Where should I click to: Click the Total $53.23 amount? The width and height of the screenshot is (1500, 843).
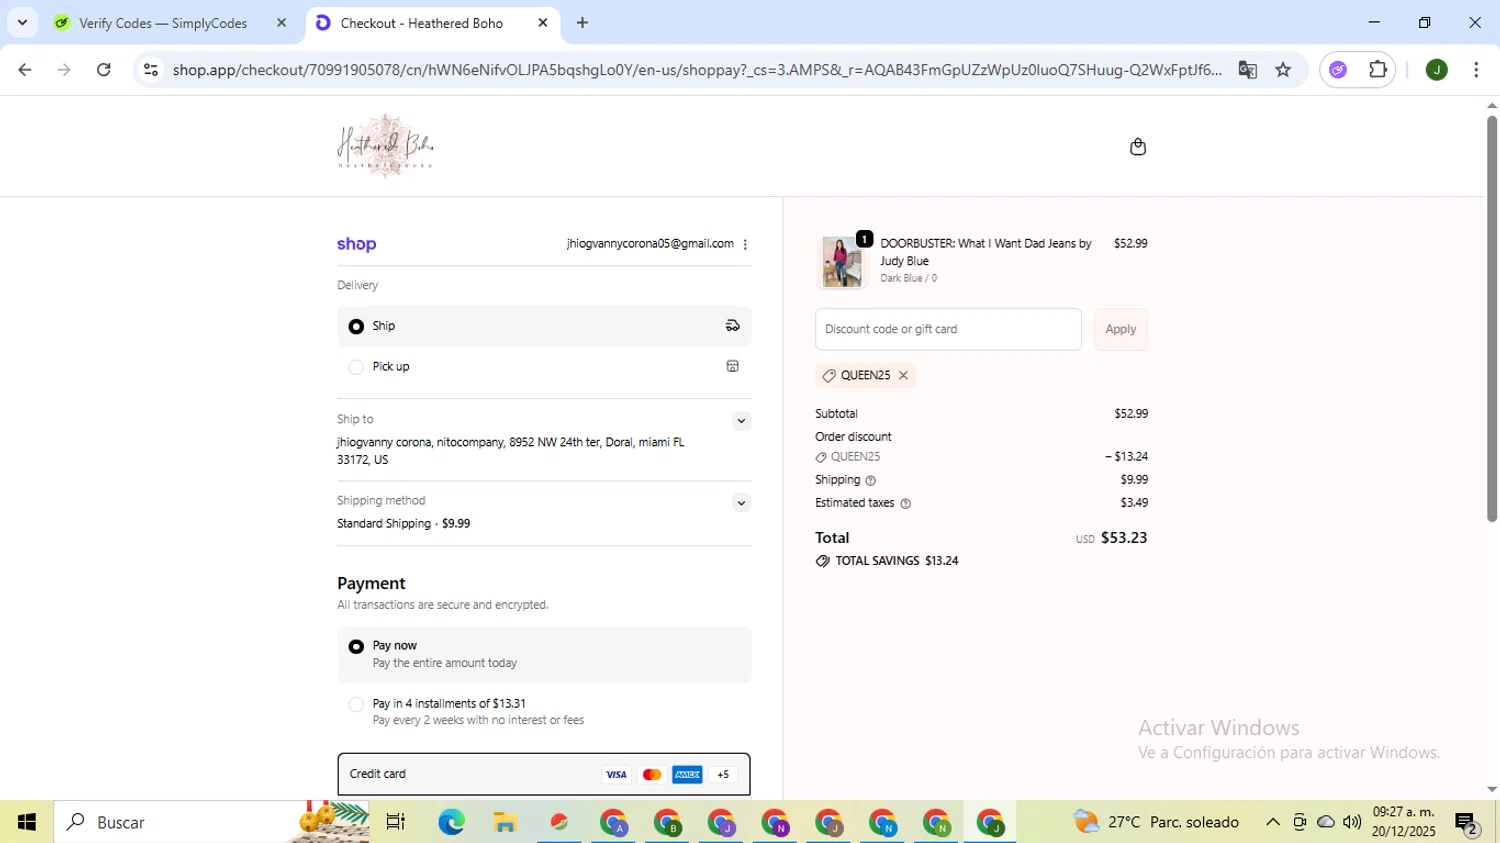1124,538
